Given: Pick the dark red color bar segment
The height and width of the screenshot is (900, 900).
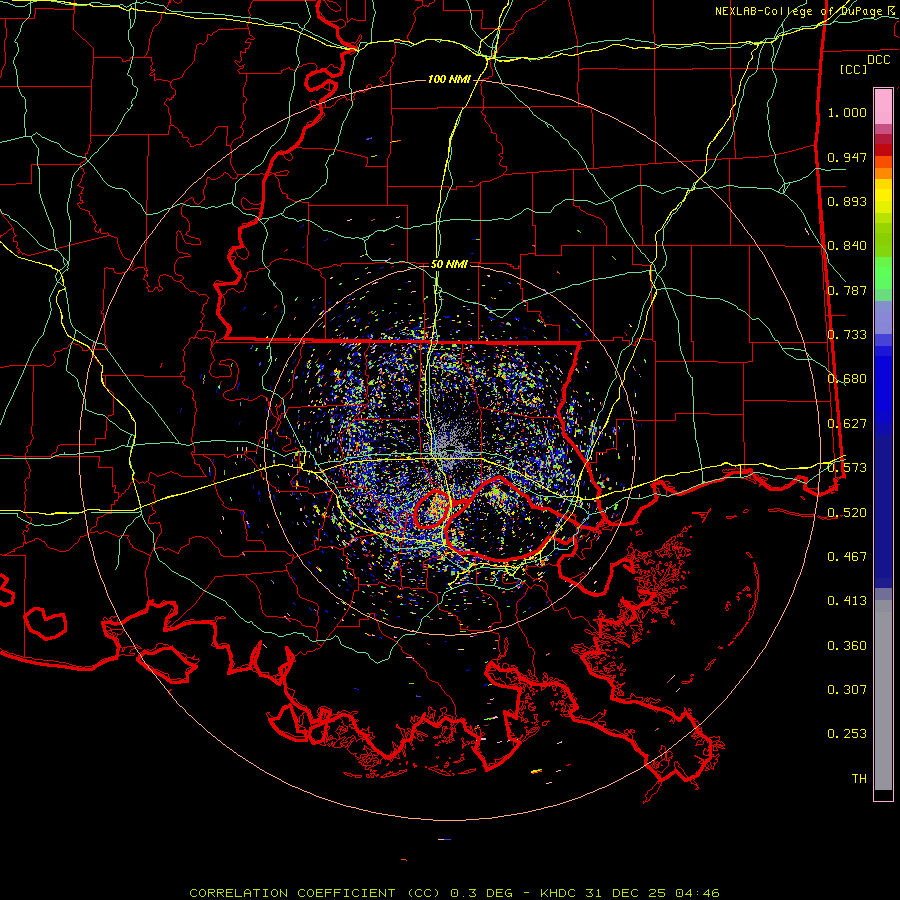Looking at the screenshot, I should click(x=883, y=150).
